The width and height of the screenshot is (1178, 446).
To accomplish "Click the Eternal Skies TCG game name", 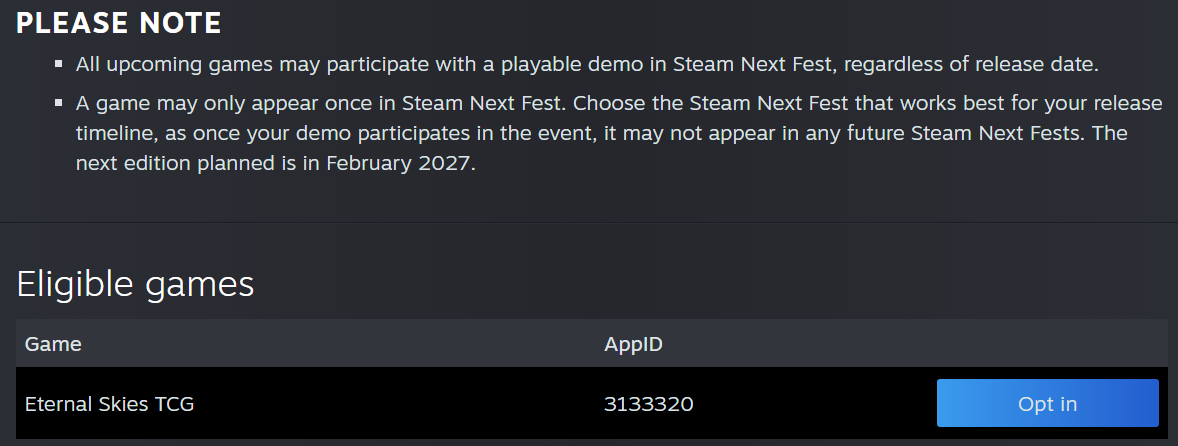I will click(x=109, y=404).
